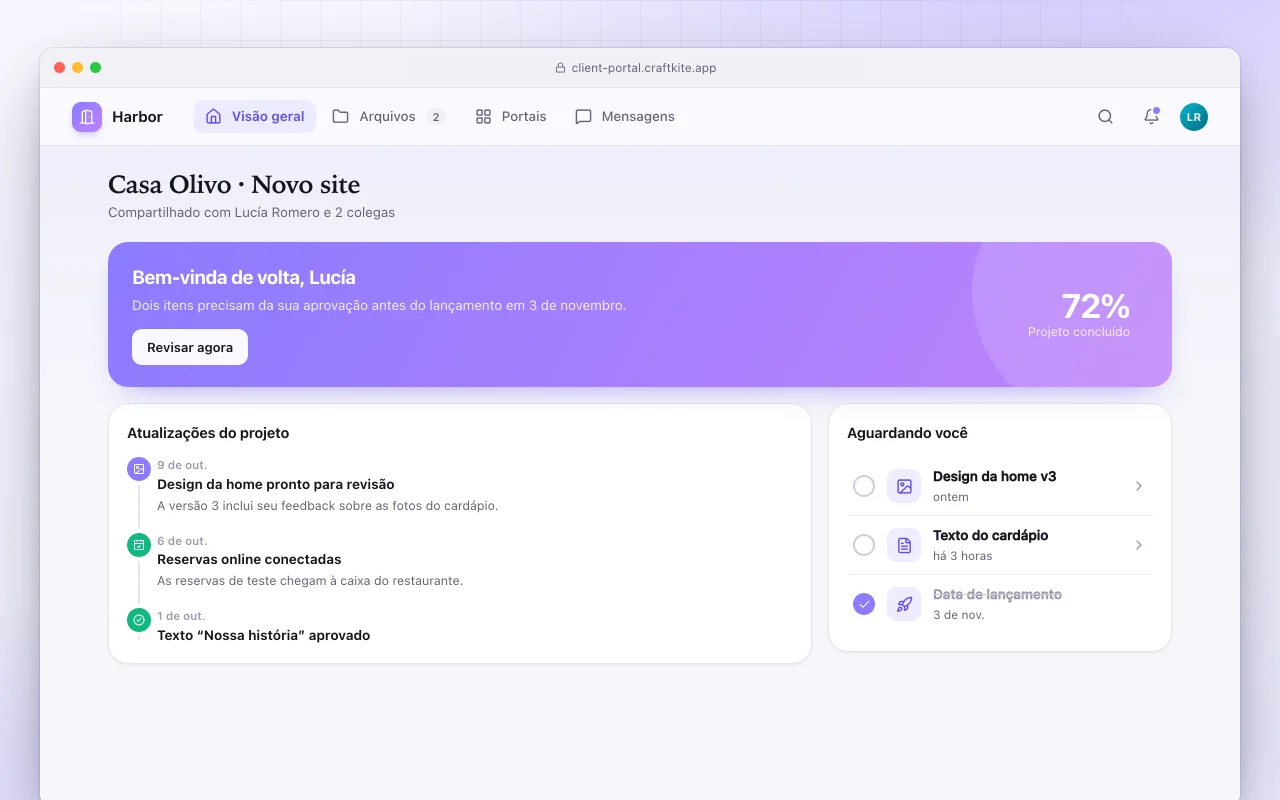Click the Bem-vinda de volta, Lucía heading
The height and width of the screenshot is (800, 1280).
click(x=244, y=277)
